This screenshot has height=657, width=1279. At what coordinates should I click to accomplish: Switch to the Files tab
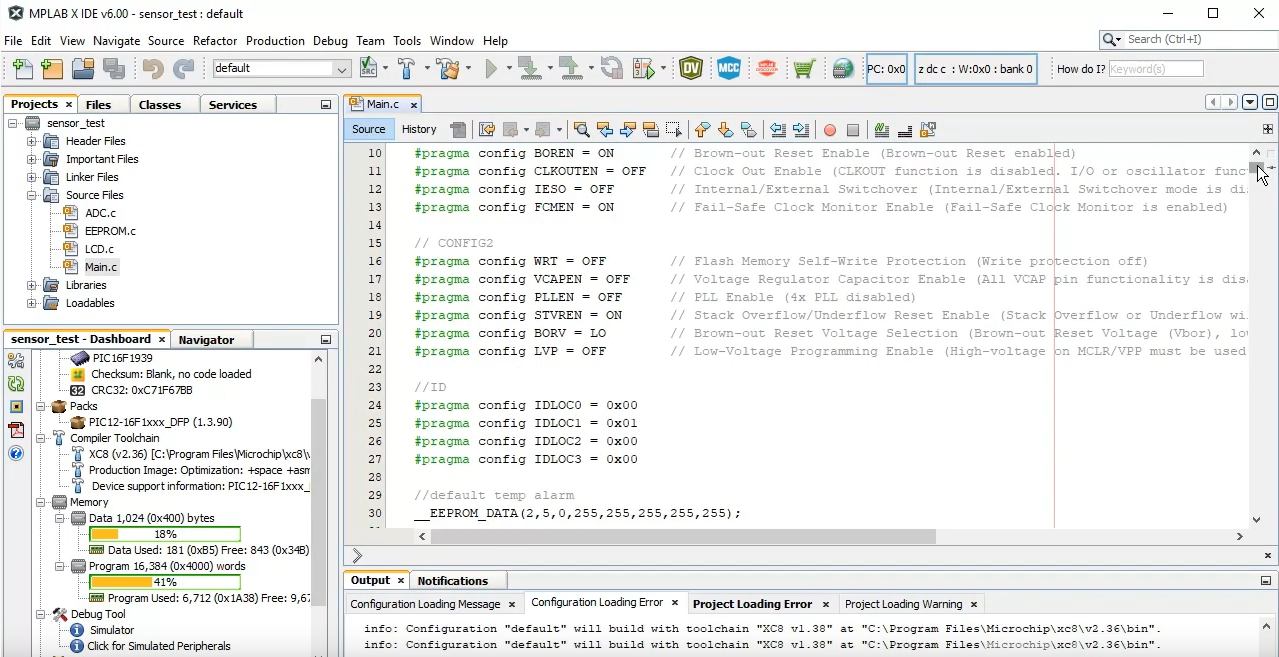pyautogui.click(x=98, y=104)
